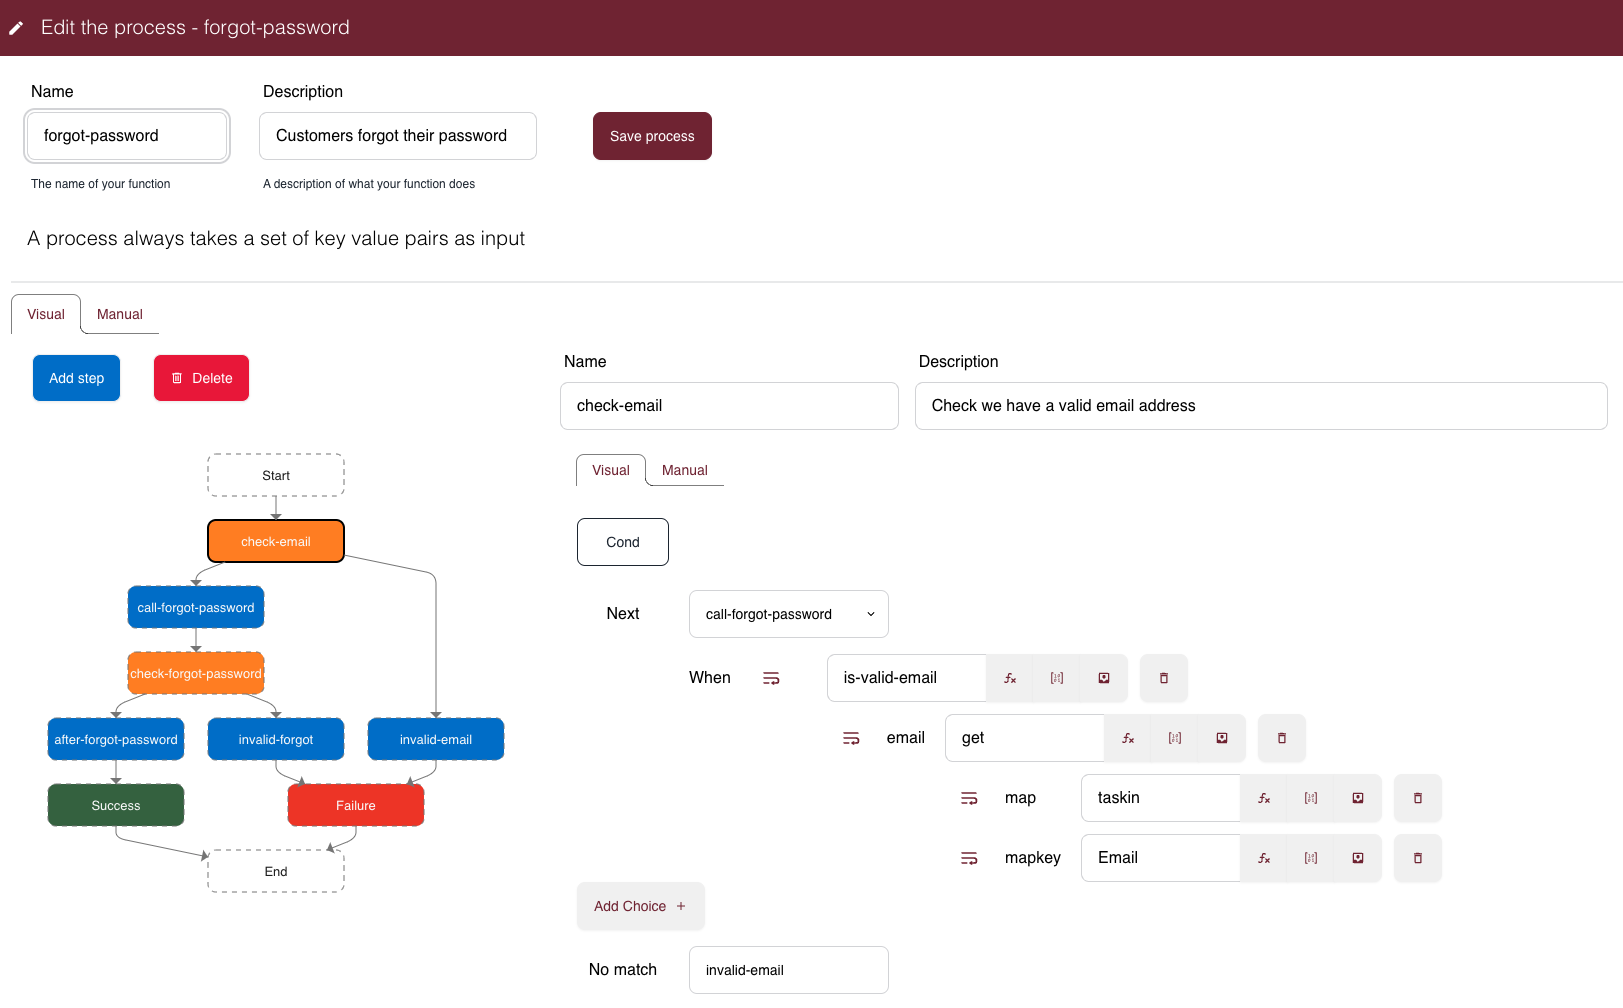Screen dimensions: 1623x1008
Task: Select the Success node in the flowchart
Action: (115, 805)
